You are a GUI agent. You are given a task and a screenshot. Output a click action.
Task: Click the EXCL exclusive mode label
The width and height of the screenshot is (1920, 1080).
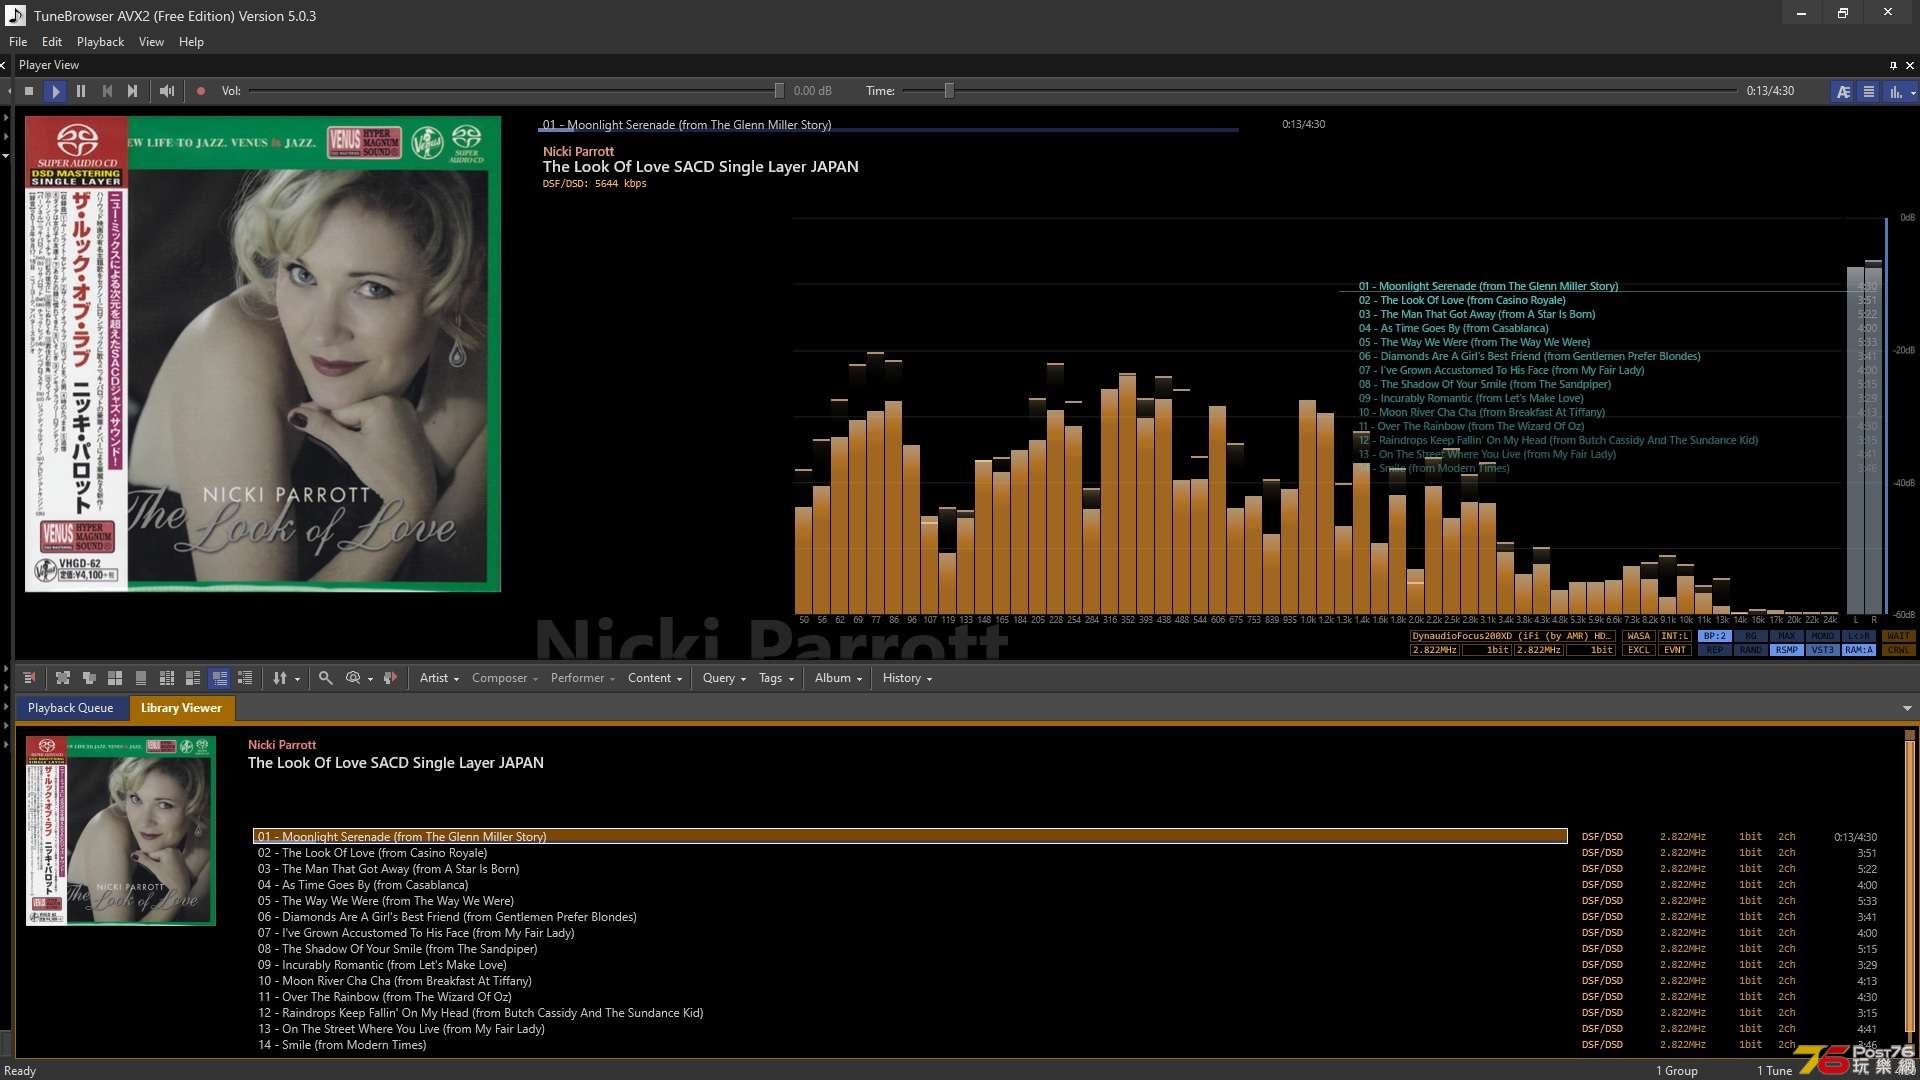point(1638,650)
